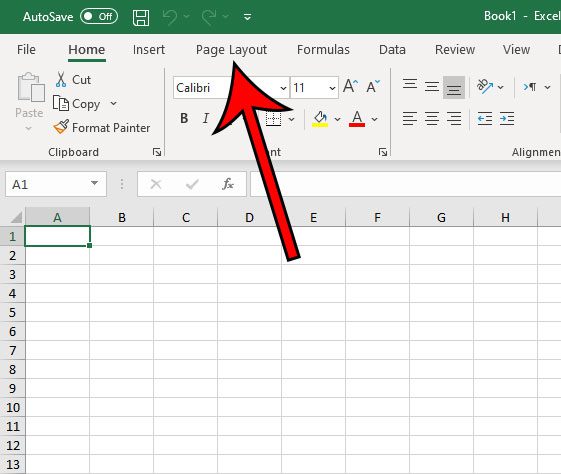
Task: Apply Italic formatting
Action: [206, 118]
